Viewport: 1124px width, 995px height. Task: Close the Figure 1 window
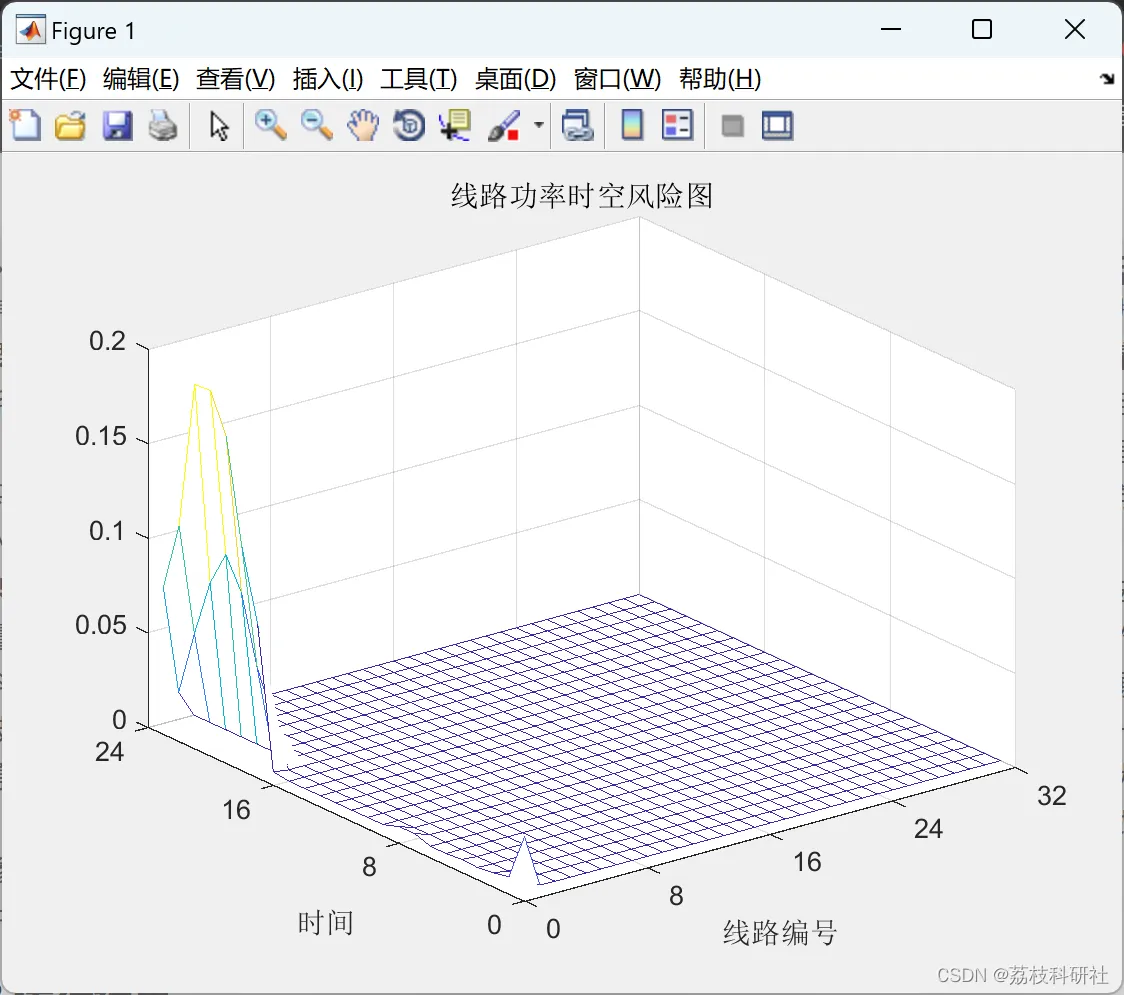tap(1075, 29)
